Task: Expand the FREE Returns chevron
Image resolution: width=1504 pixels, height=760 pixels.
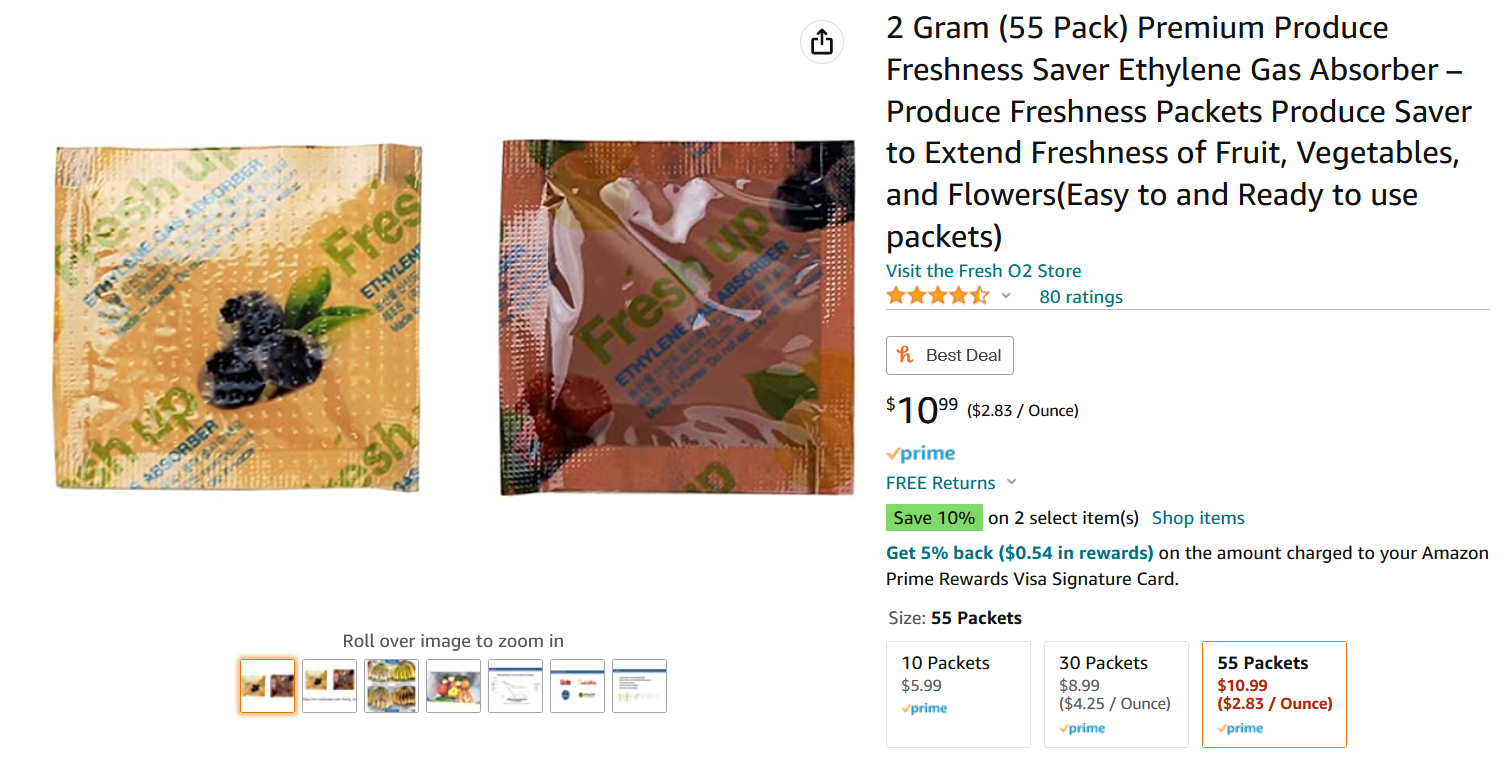Action: coord(1011,483)
